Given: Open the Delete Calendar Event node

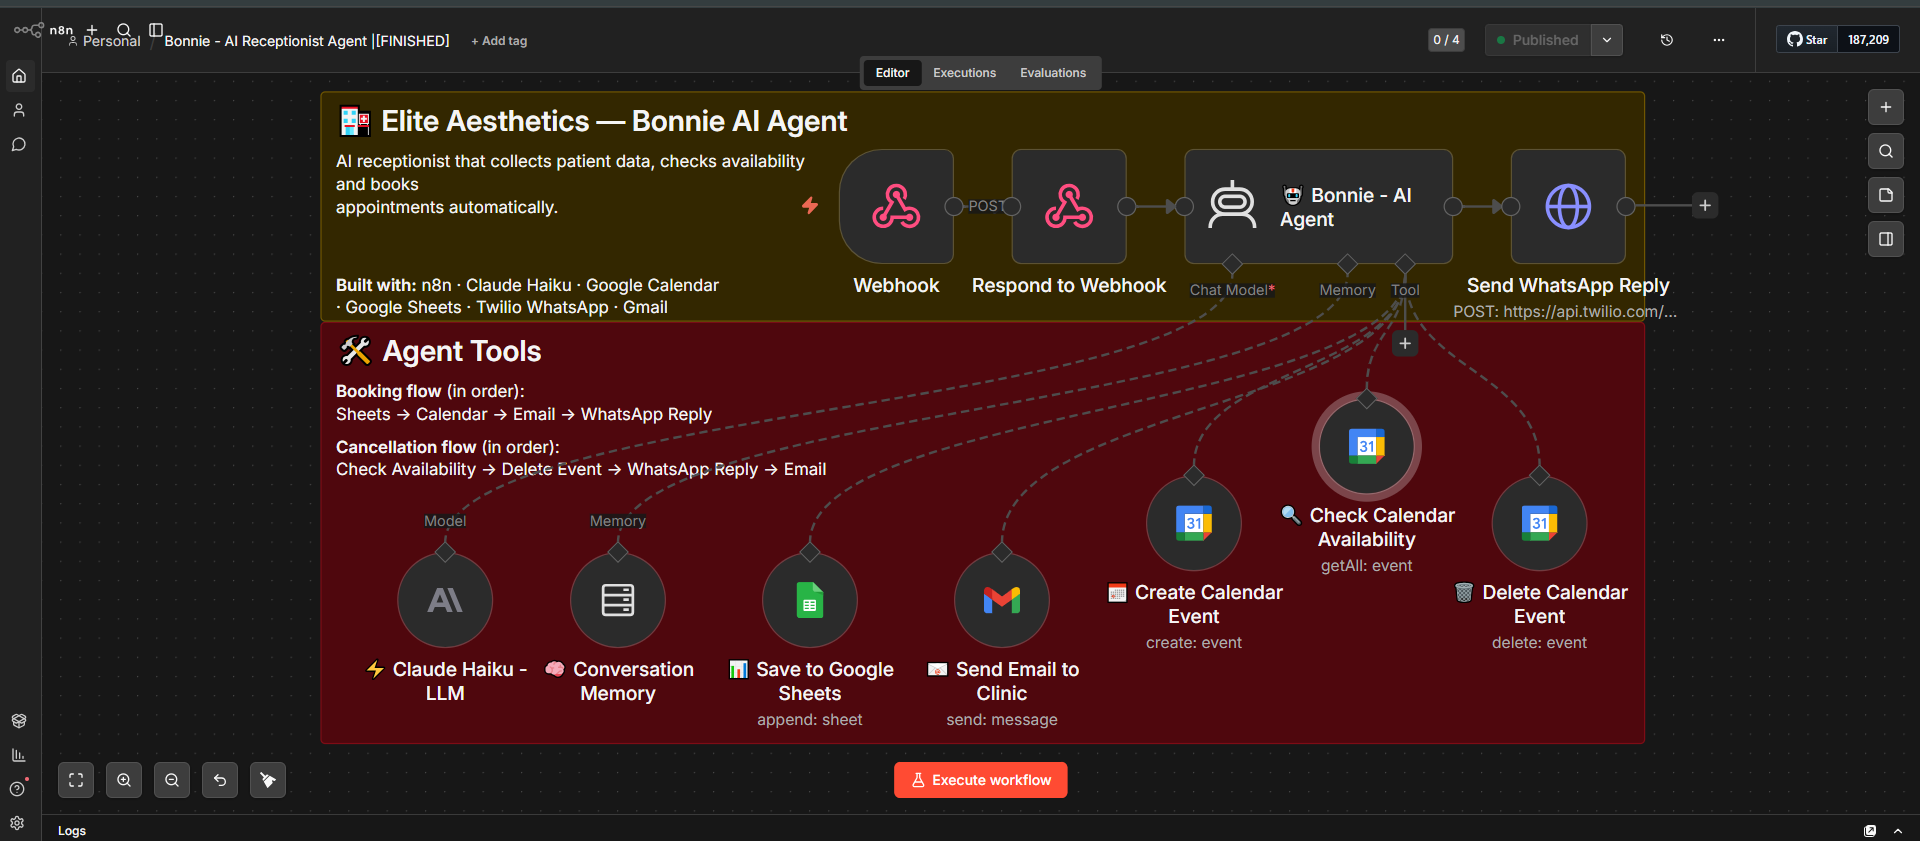Looking at the screenshot, I should (x=1539, y=523).
